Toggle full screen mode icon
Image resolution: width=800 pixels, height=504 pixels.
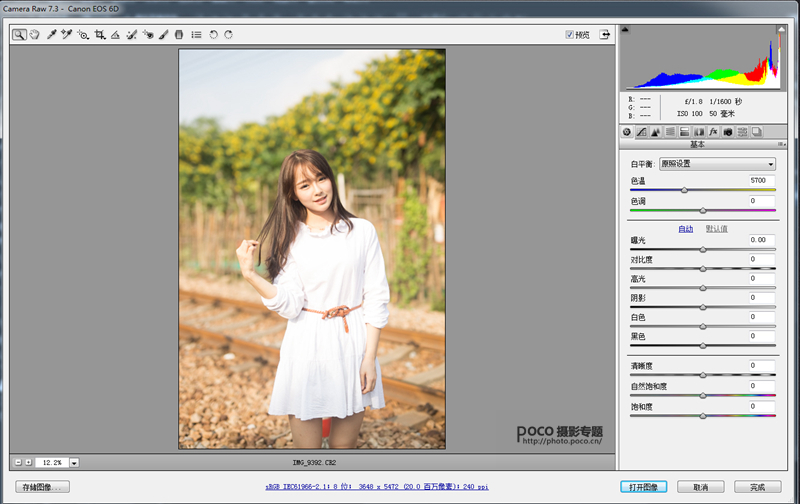[605, 35]
